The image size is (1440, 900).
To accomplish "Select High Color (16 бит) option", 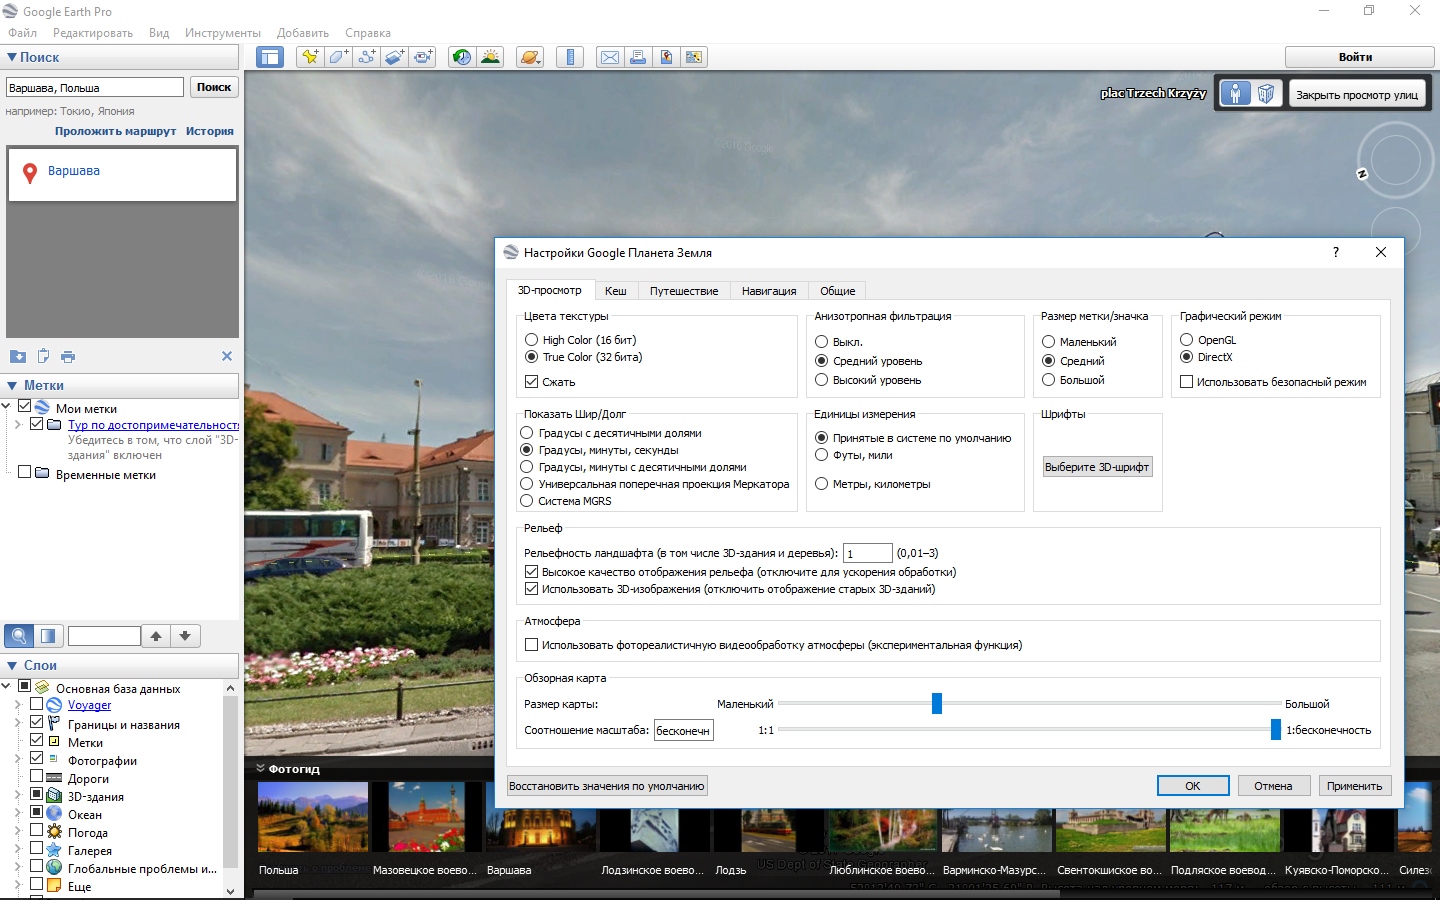I will (580, 340).
